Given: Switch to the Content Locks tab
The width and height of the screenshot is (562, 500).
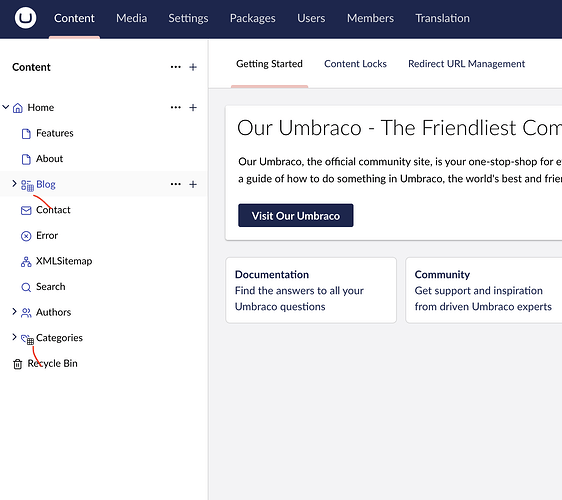Looking at the screenshot, I should coord(355,64).
